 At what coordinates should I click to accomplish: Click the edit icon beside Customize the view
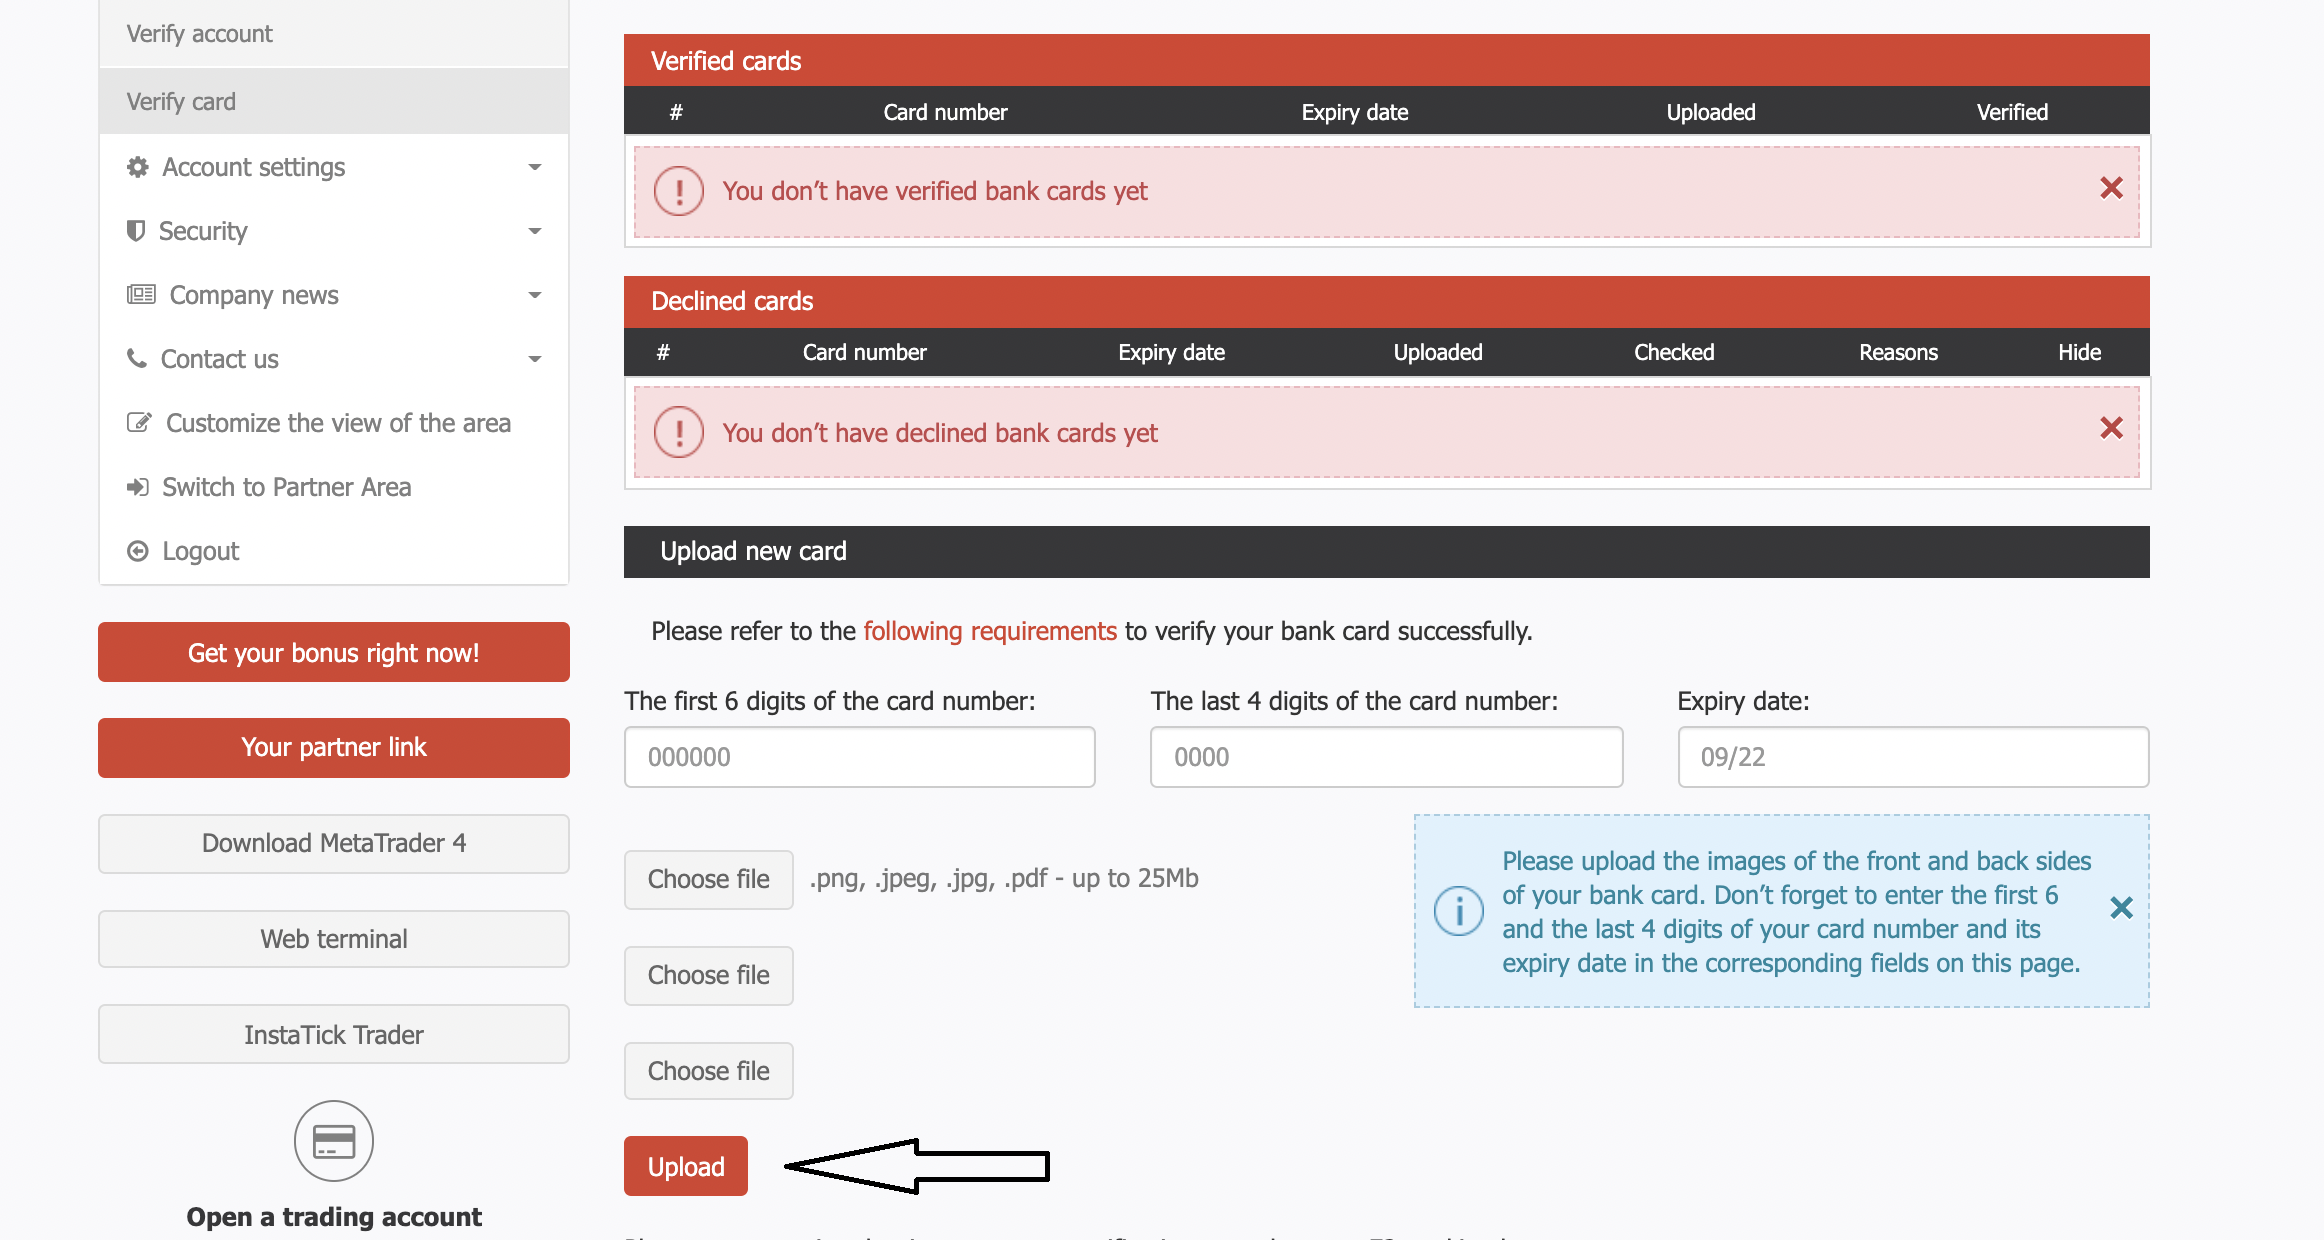pos(139,422)
